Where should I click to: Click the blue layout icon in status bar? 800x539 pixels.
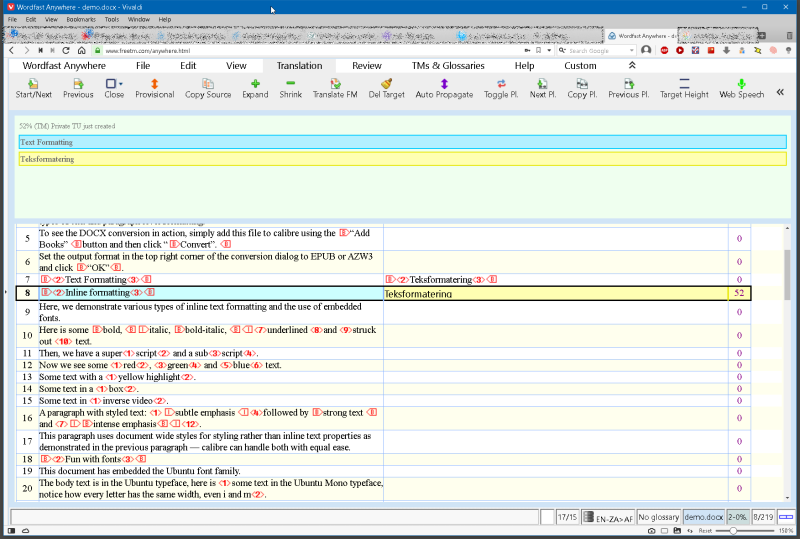786,517
